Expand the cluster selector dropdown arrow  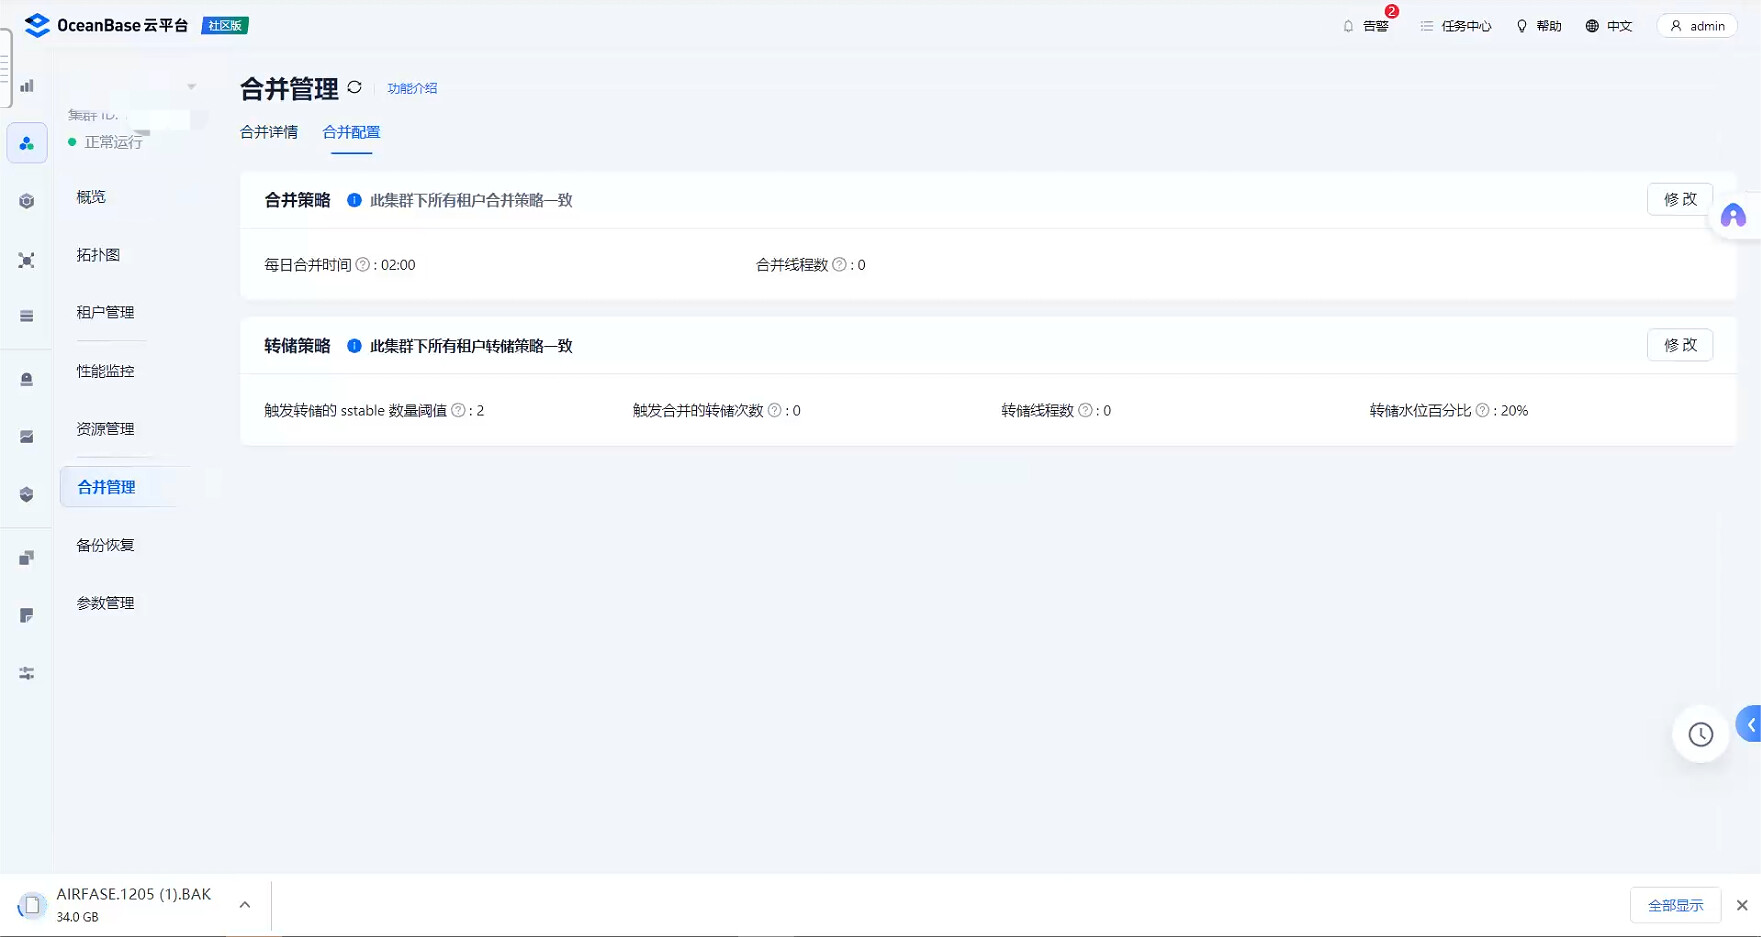tap(191, 87)
